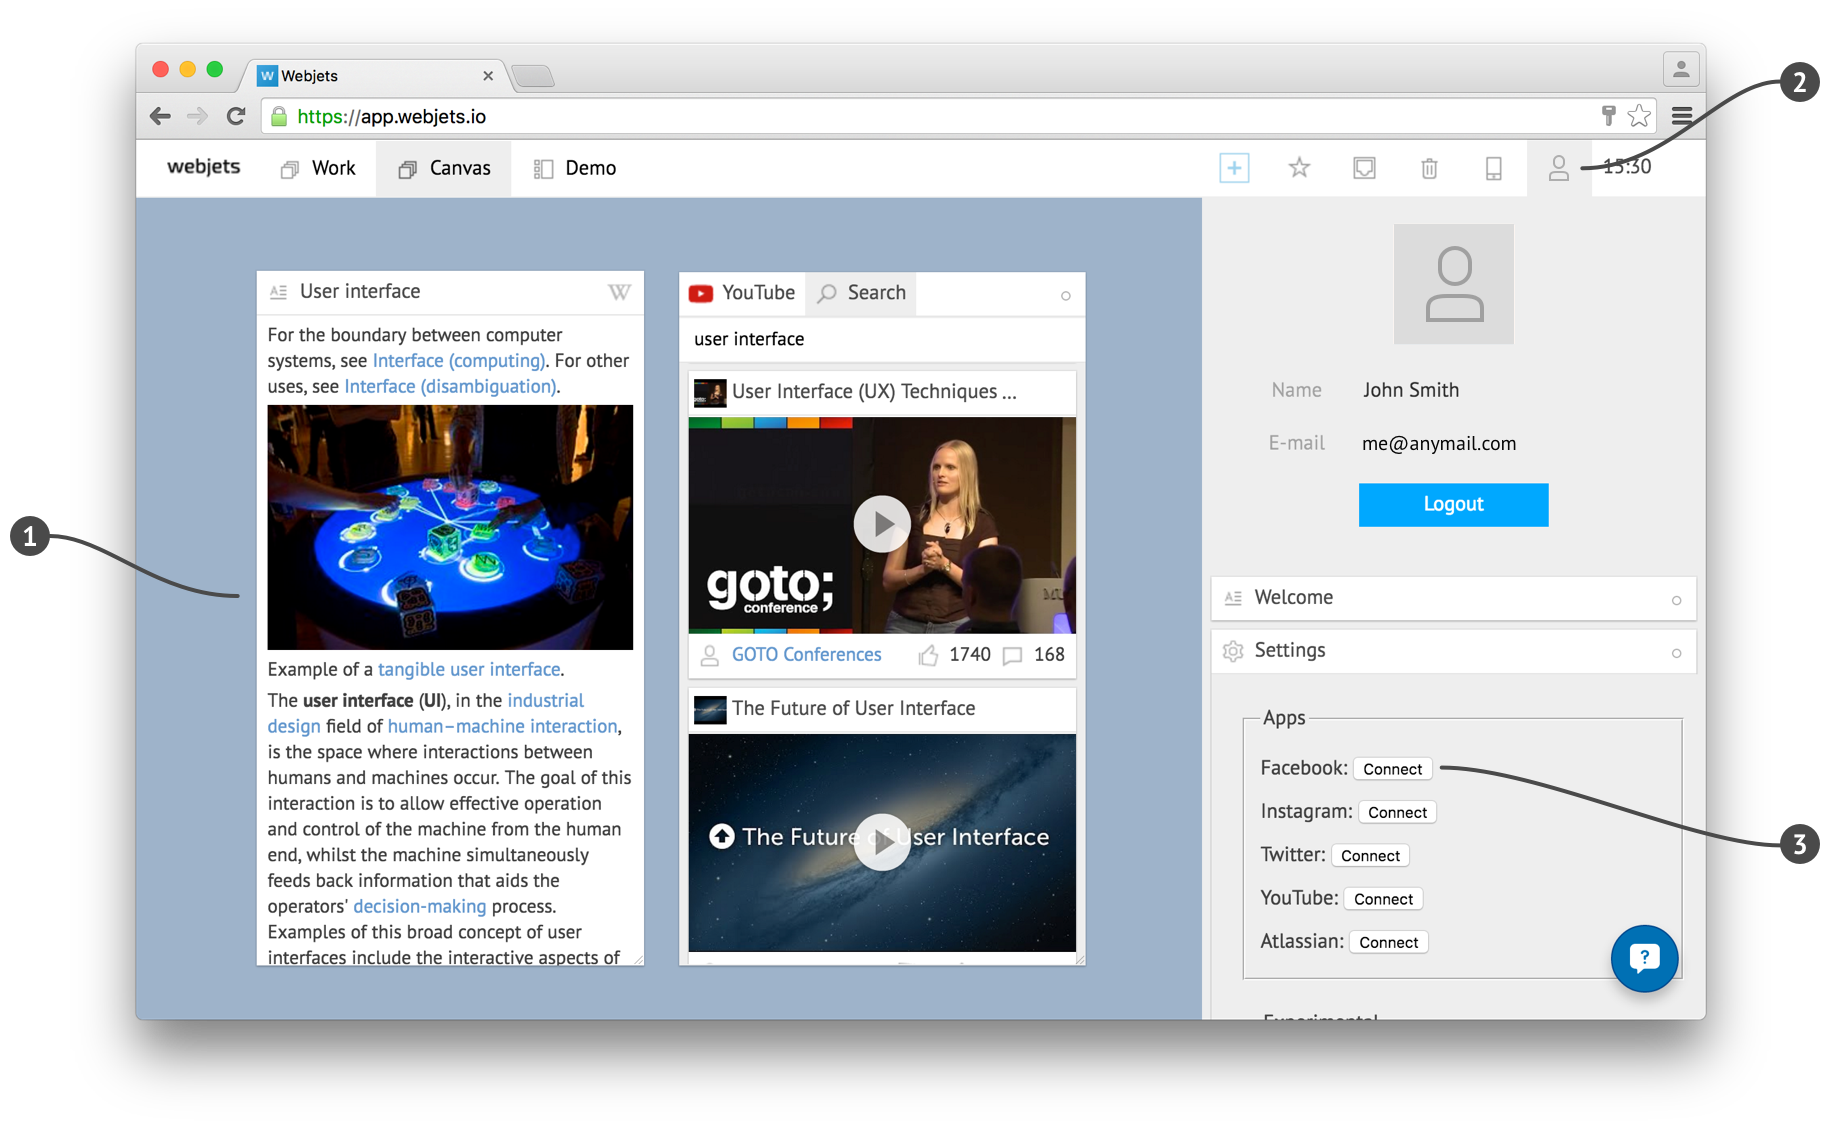Connect the YouTube app
The image size is (1840, 1128).
[1383, 899]
